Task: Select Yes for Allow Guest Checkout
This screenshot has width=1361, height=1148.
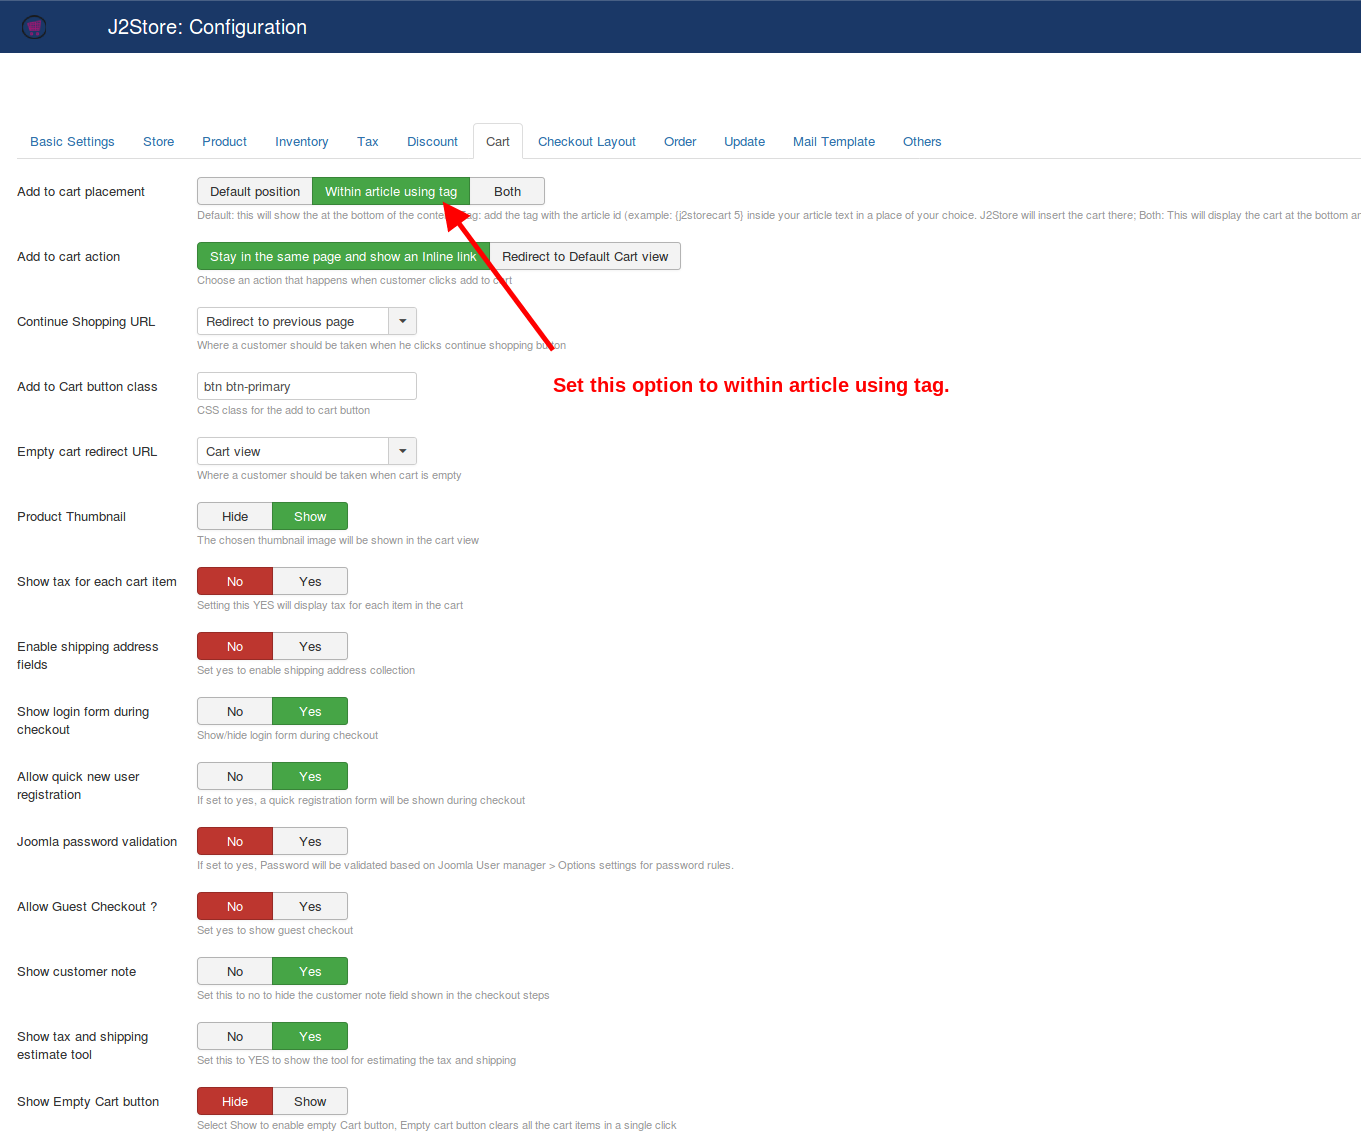Action: point(310,907)
